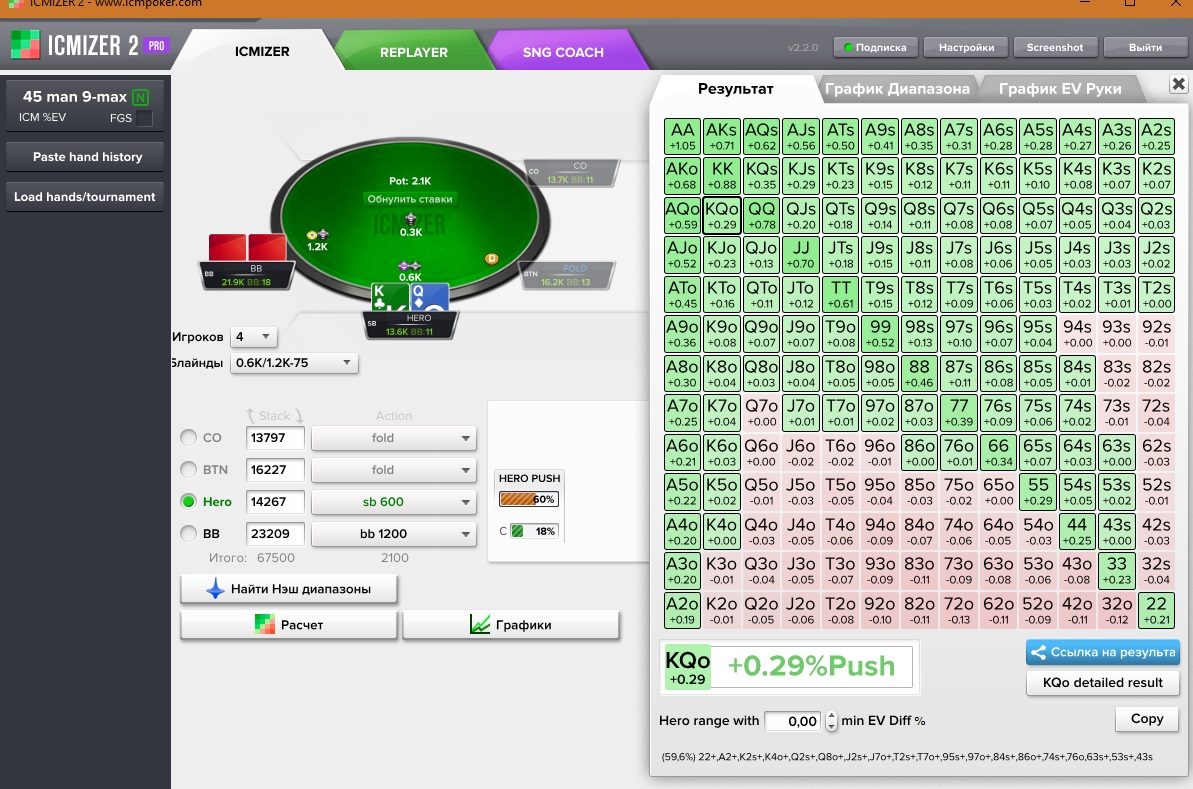The width and height of the screenshot is (1193, 789).
Task: Open the График Диапазона tab
Action: click(897, 89)
